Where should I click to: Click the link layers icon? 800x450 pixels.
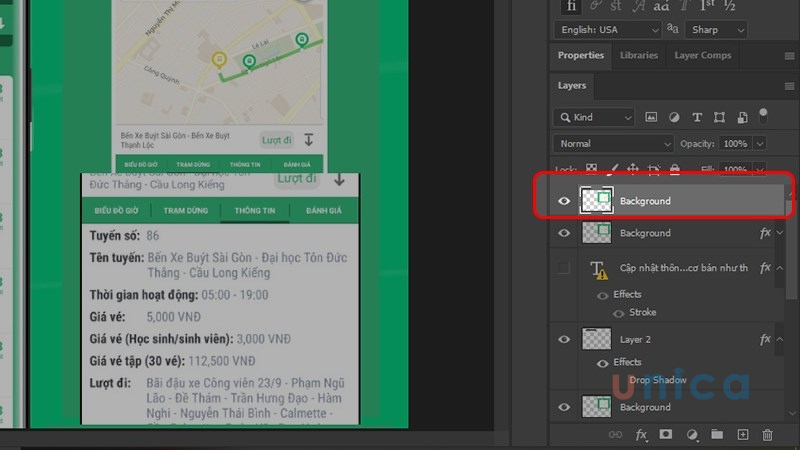coord(615,435)
